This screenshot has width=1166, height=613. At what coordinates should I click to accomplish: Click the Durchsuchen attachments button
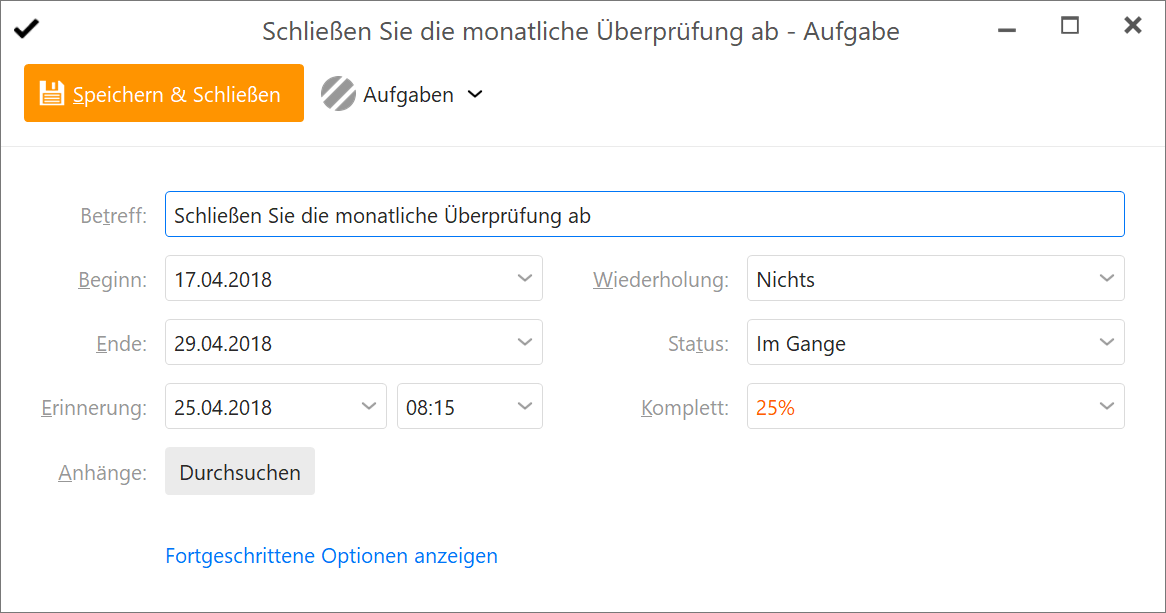(x=240, y=472)
